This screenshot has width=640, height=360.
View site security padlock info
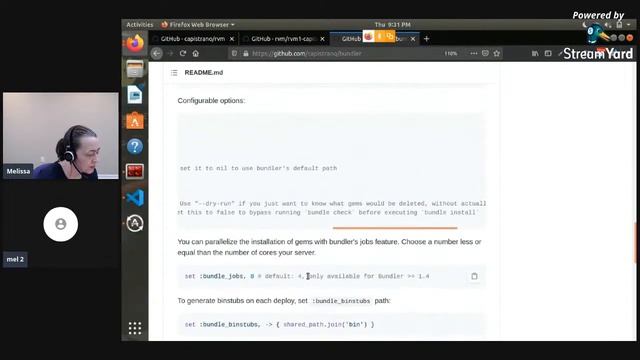[246, 53]
